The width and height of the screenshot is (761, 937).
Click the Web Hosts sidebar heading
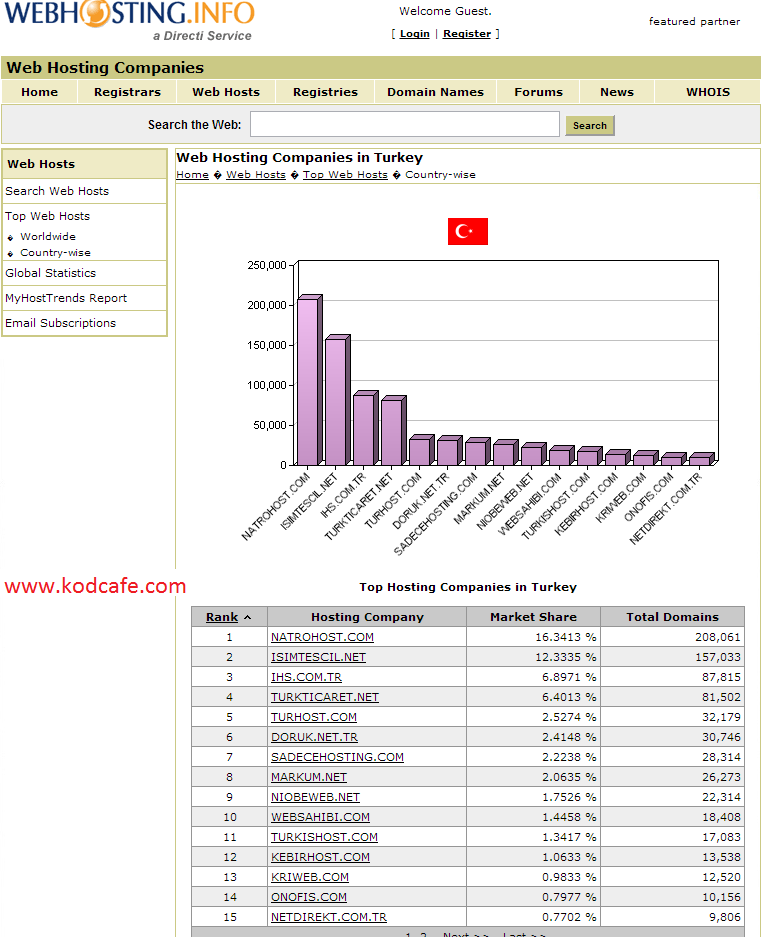[41, 164]
